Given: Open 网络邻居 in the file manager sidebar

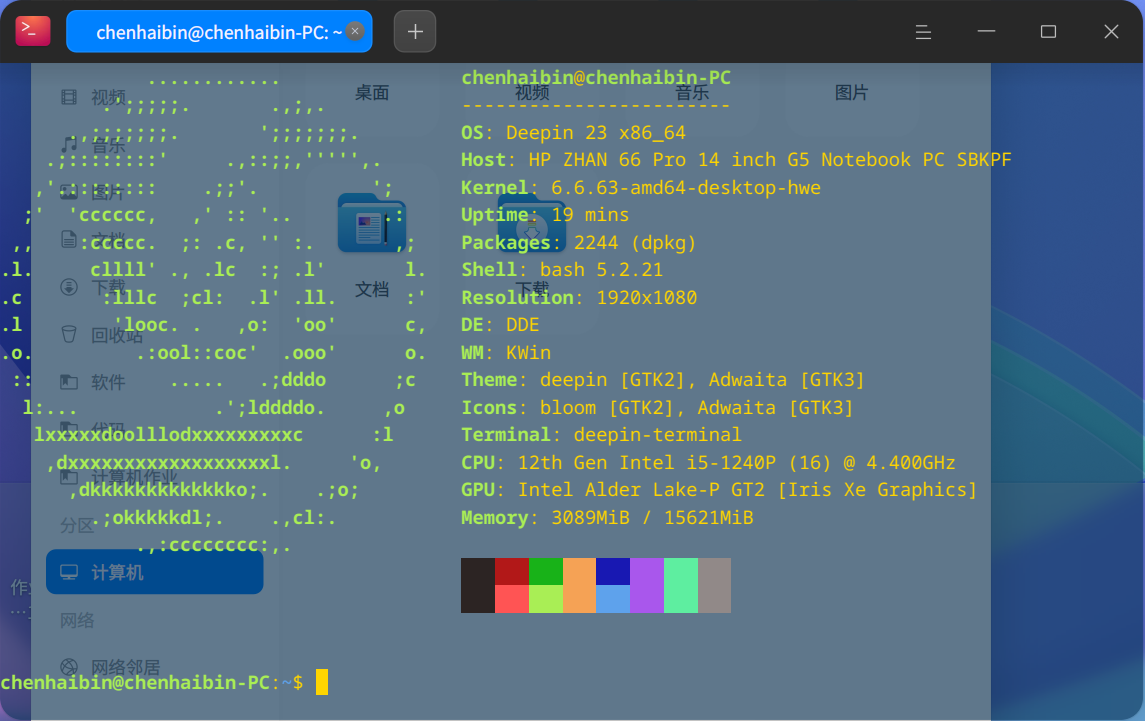Looking at the screenshot, I should point(110,667).
